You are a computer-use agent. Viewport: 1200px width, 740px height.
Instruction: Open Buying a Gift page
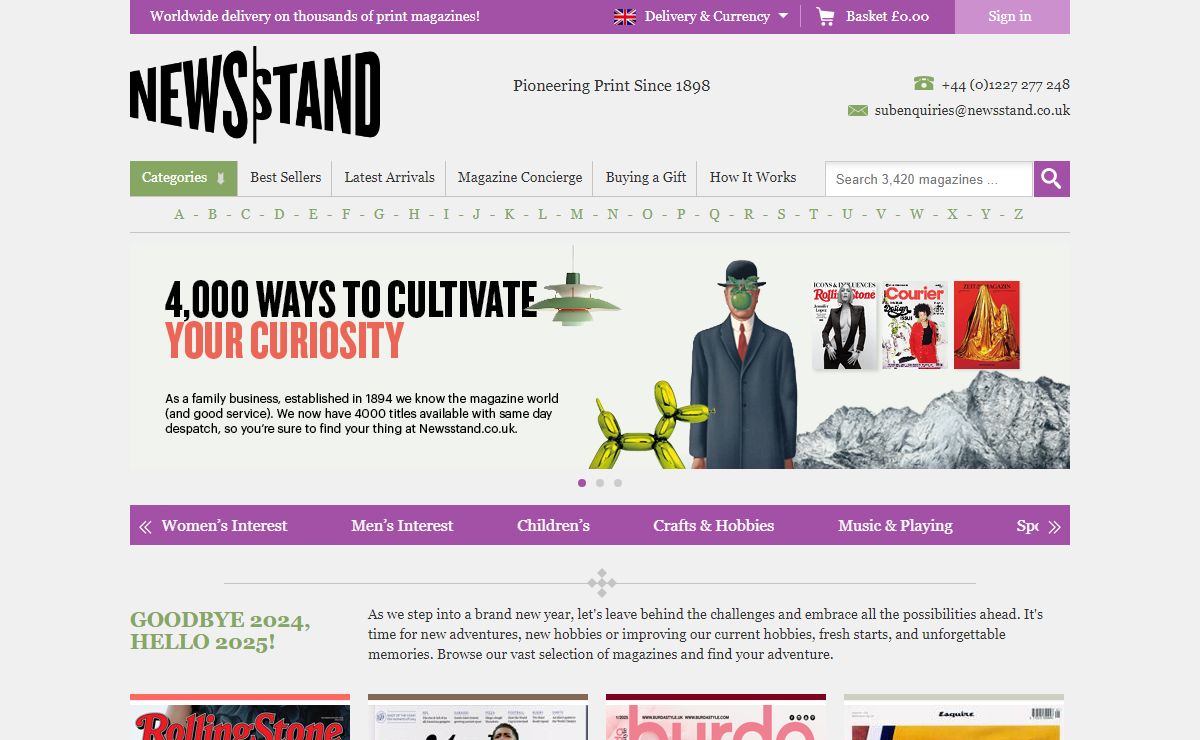pos(645,177)
